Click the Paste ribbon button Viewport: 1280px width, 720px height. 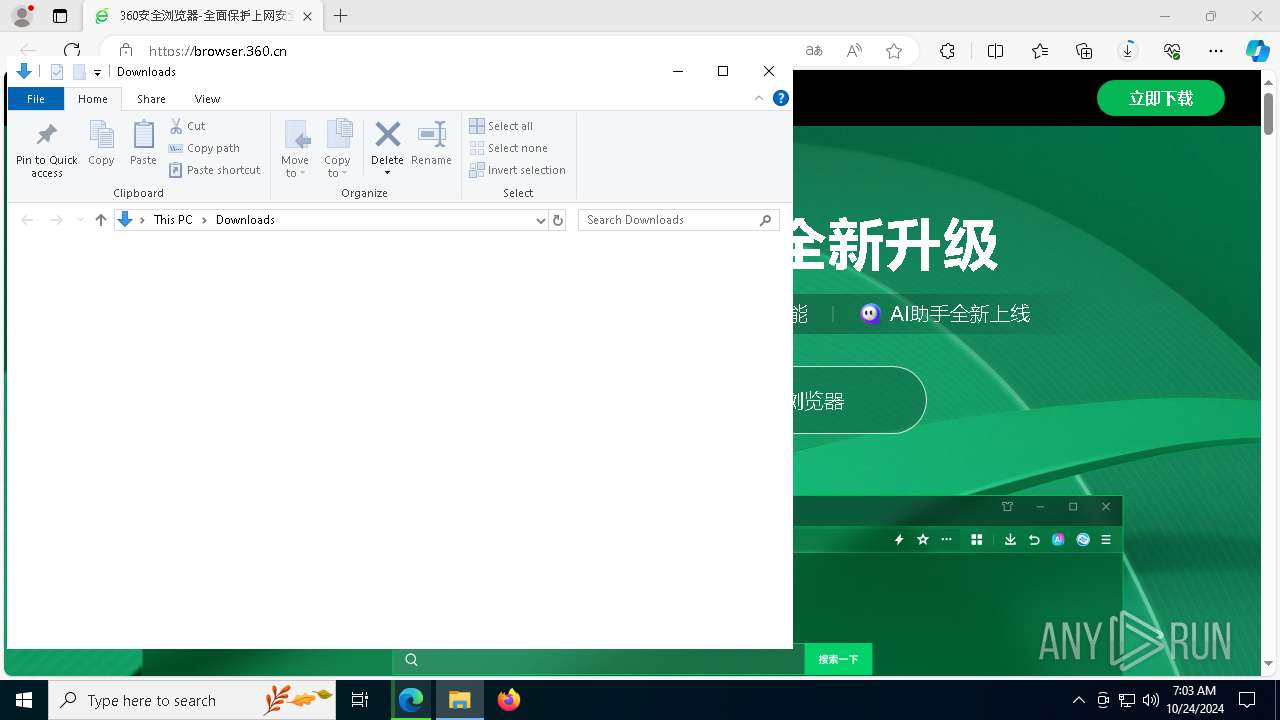point(143,143)
